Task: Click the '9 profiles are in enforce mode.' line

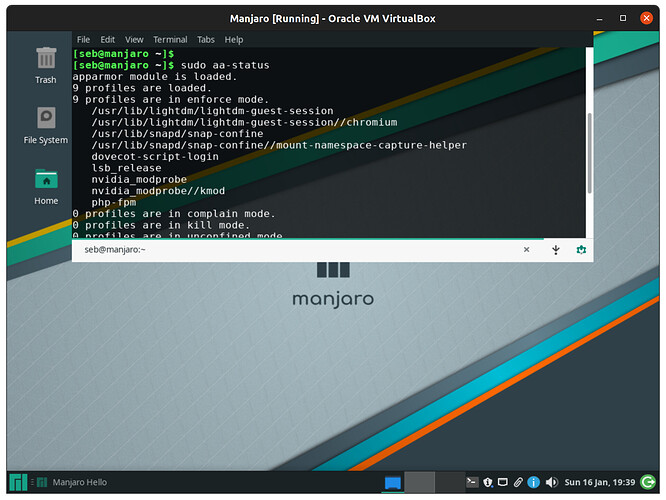Action: pos(170,100)
